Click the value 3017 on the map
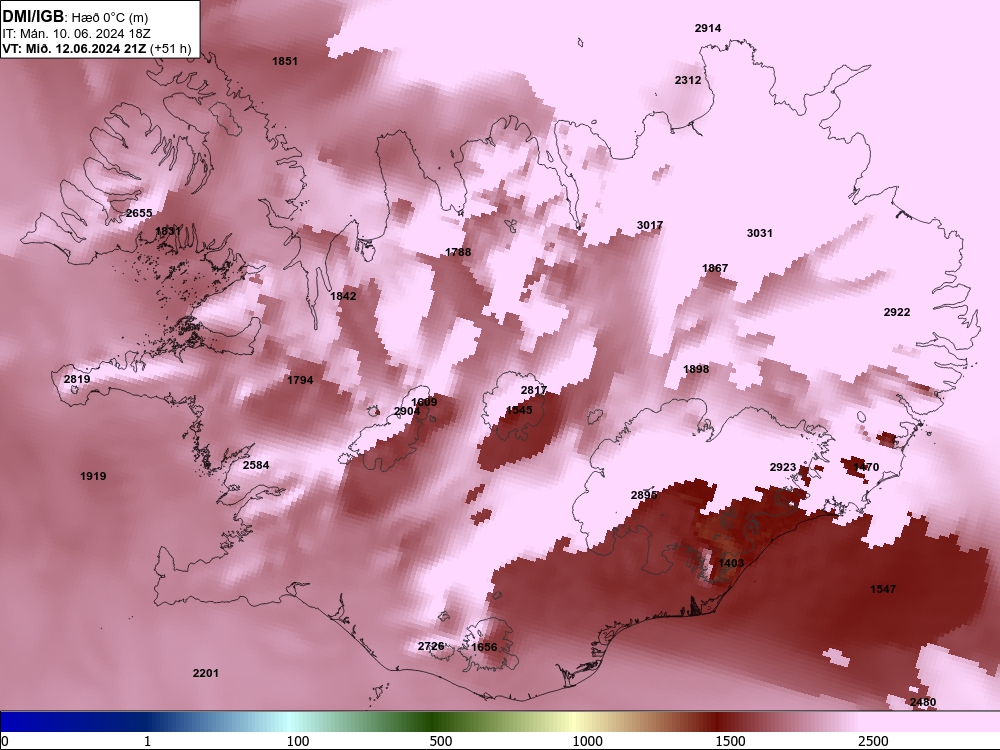 tap(650, 225)
